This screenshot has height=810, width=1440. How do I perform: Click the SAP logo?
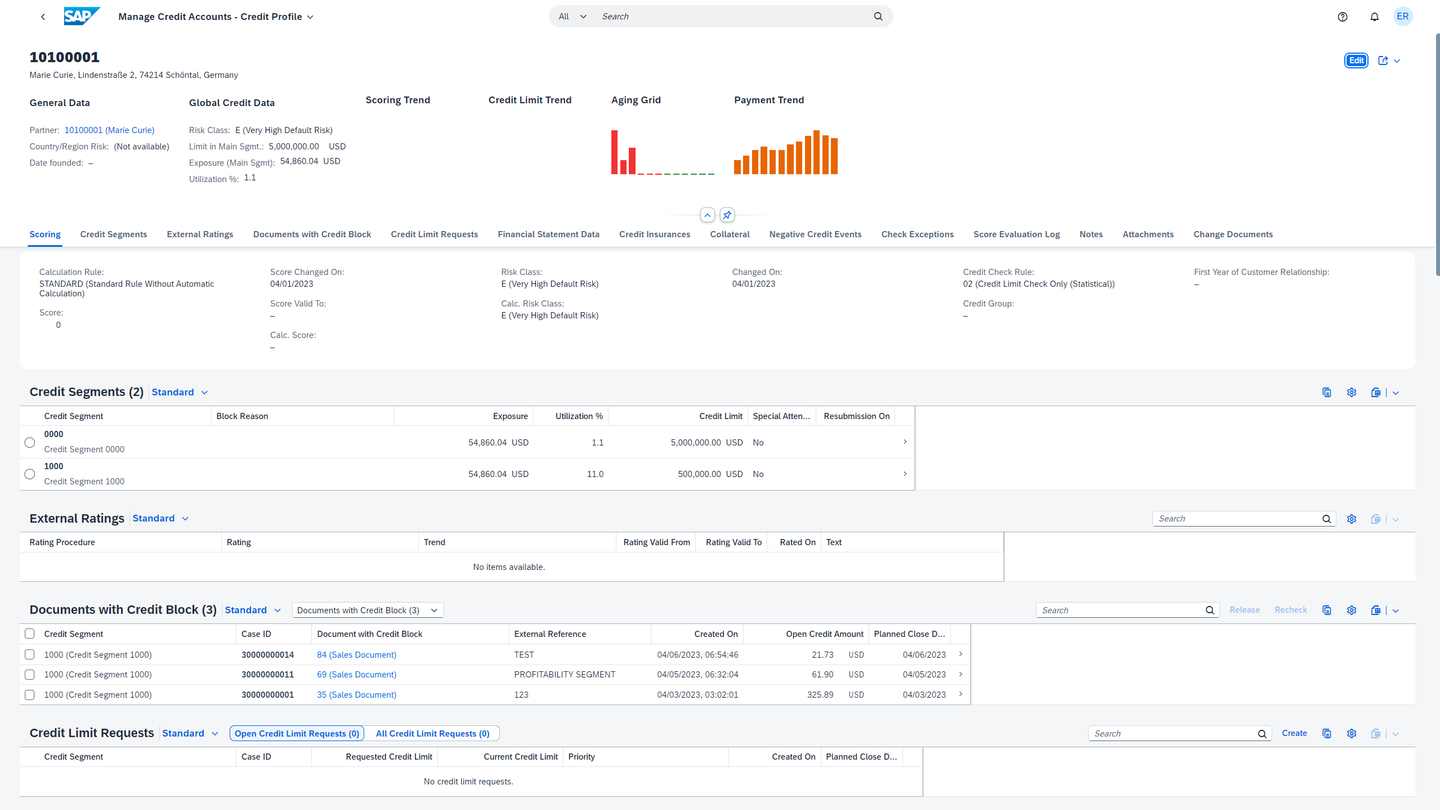82,16
